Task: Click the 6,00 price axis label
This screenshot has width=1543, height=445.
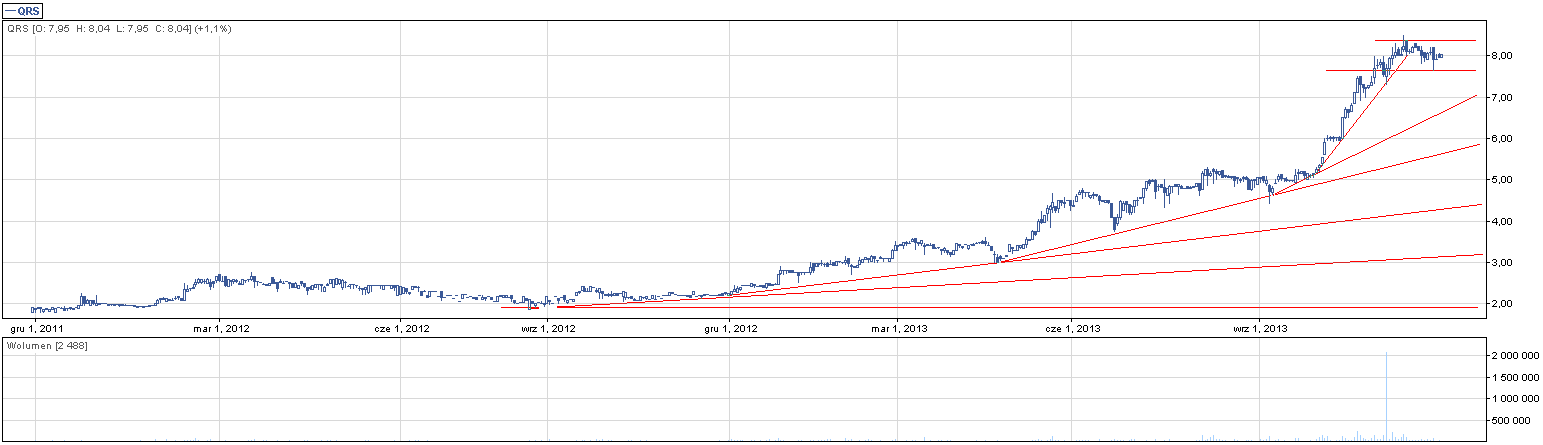Action: [1500, 138]
